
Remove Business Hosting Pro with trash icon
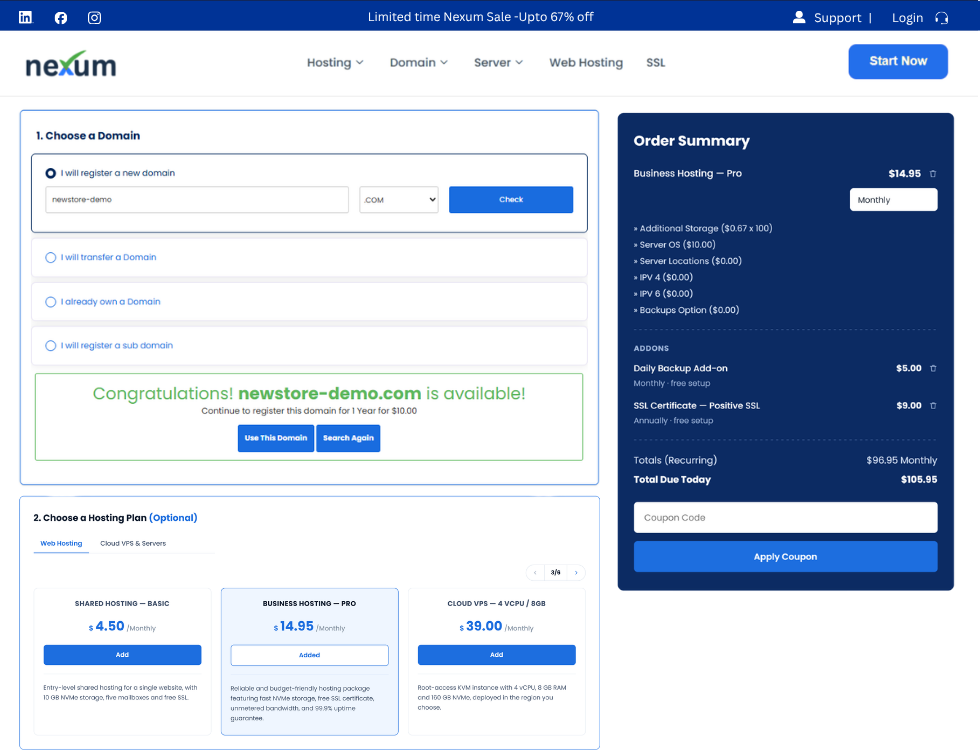[x=932, y=174]
